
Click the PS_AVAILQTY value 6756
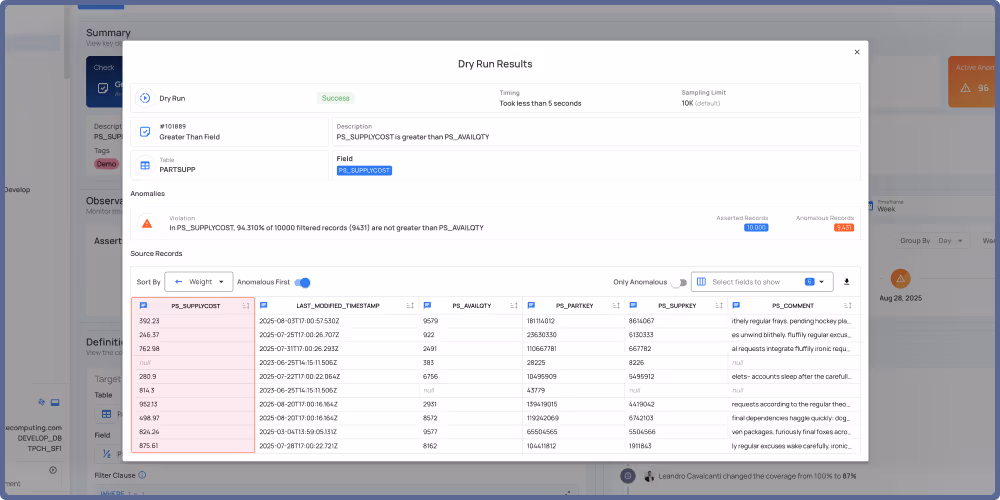429,376
